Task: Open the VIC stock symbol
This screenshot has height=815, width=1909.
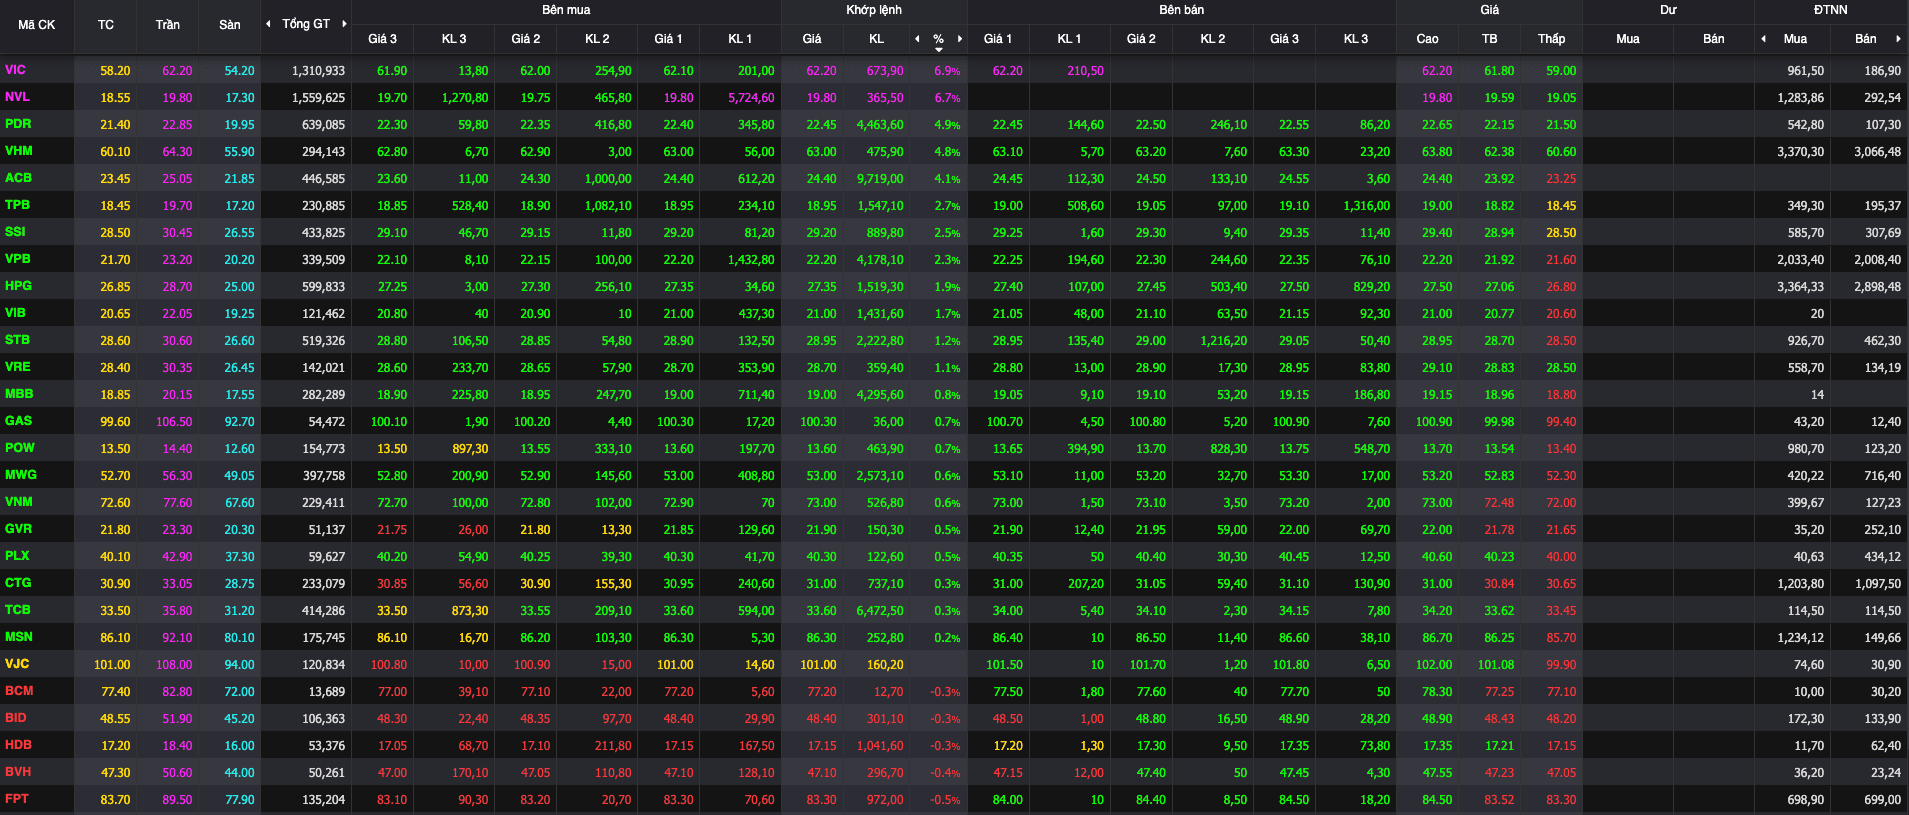Action: click(x=15, y=70)
